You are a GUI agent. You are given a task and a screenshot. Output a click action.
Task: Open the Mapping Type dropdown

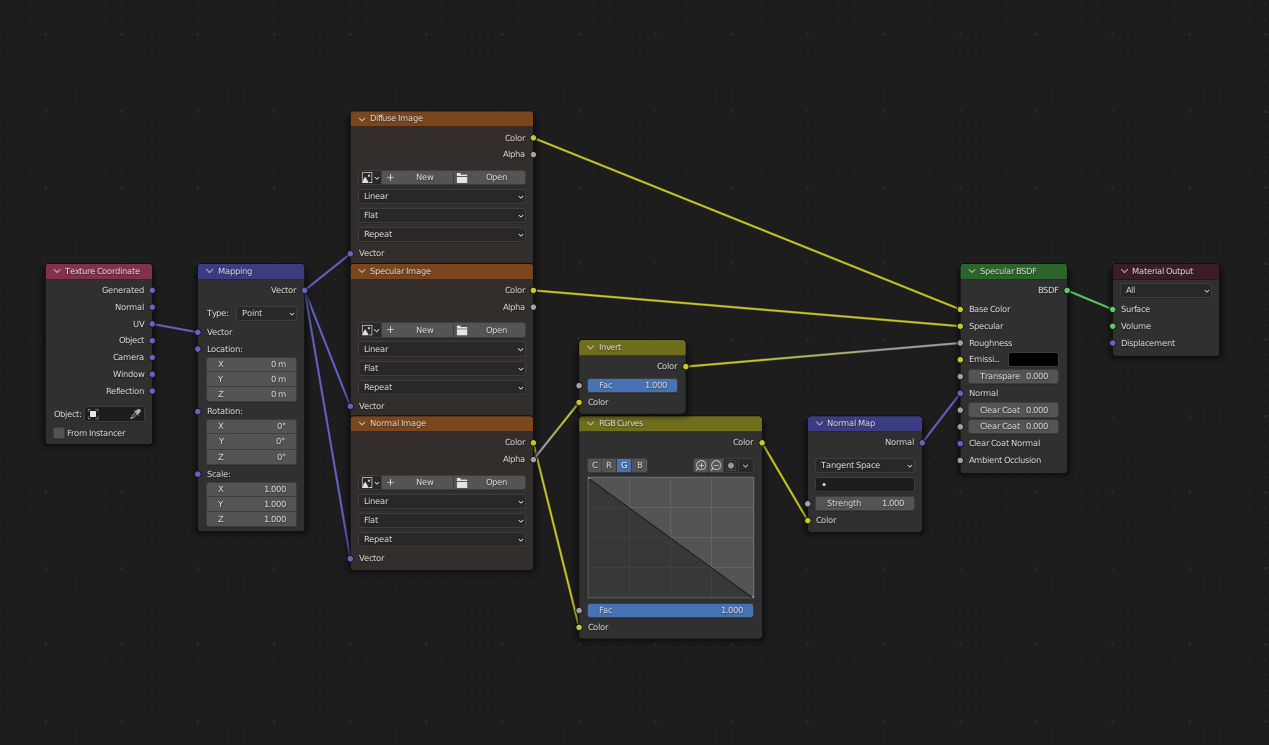267,313
